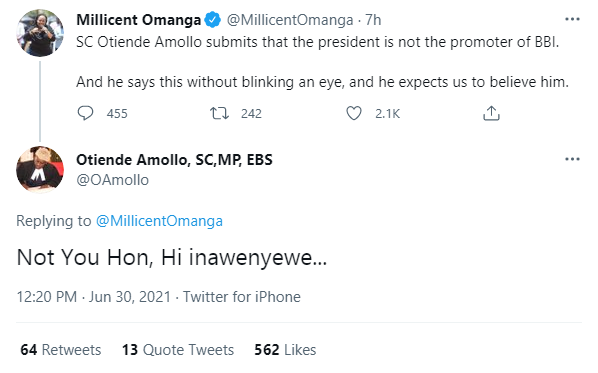The width and height of the screenshot is (598, 373).
Task: Click the Twitter for iPhone source link
Action: pos(242,297)
